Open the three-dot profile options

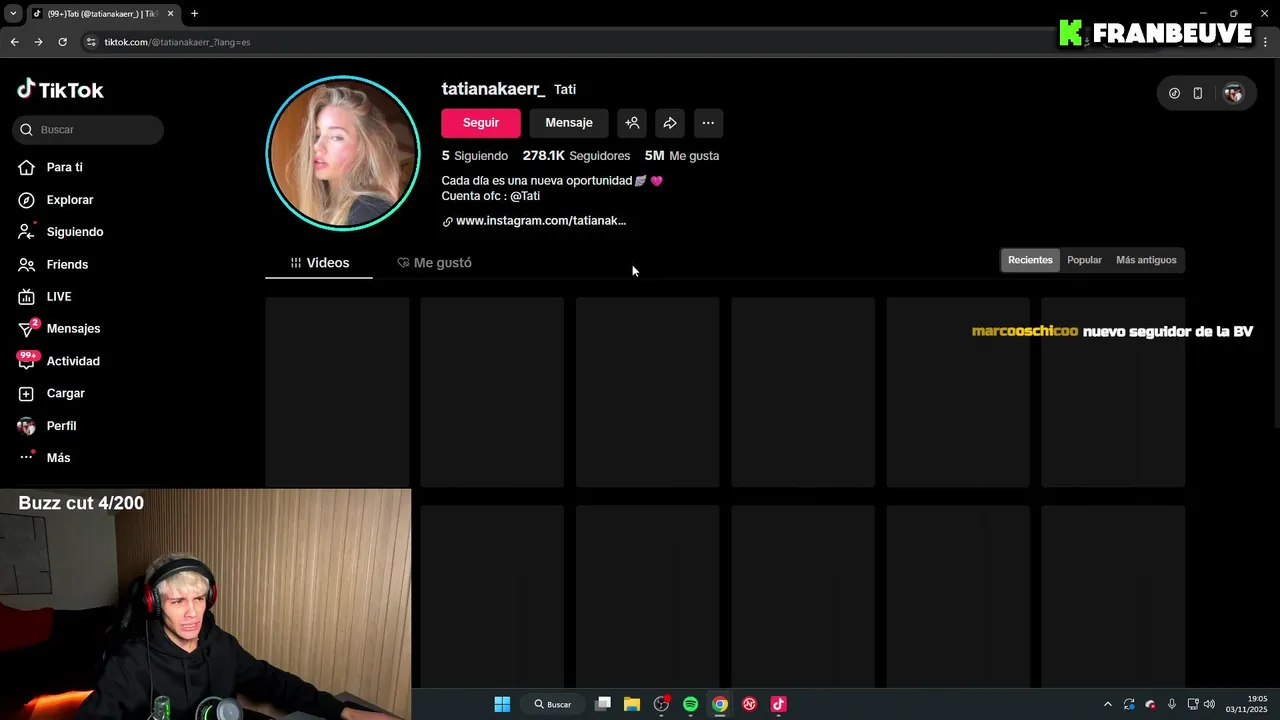(x=708, y=123)
